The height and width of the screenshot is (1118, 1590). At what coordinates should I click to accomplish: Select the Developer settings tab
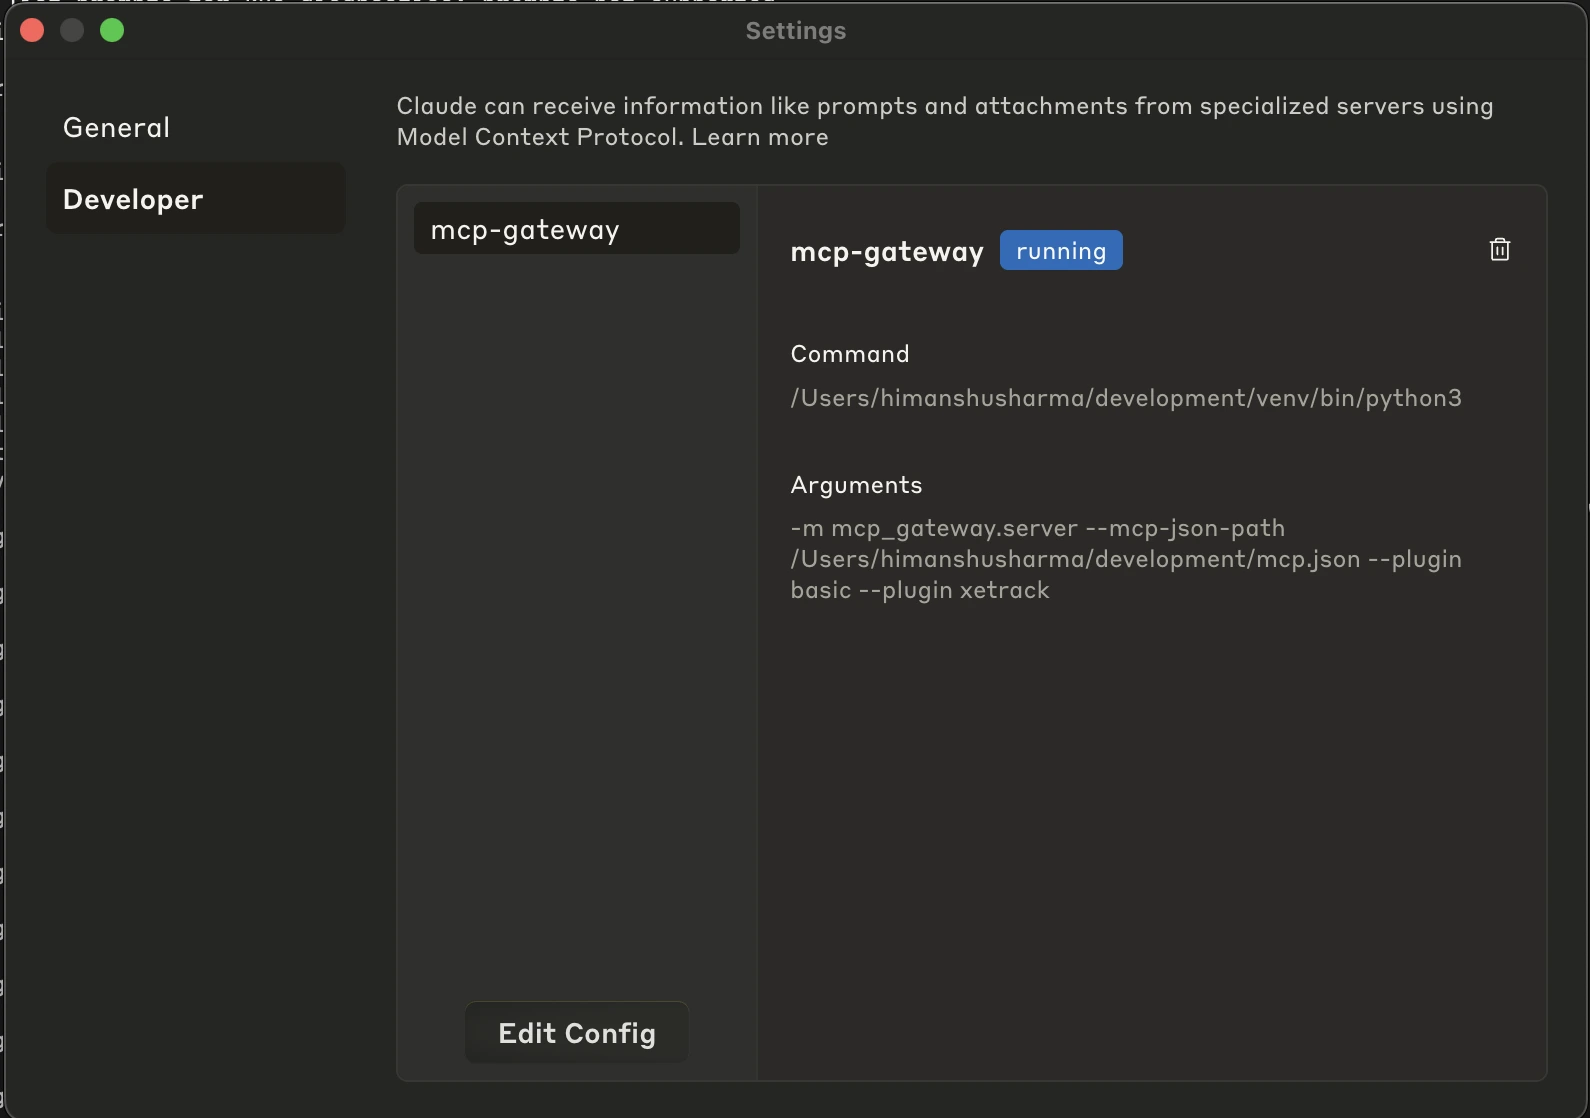(x=196, y=199)
